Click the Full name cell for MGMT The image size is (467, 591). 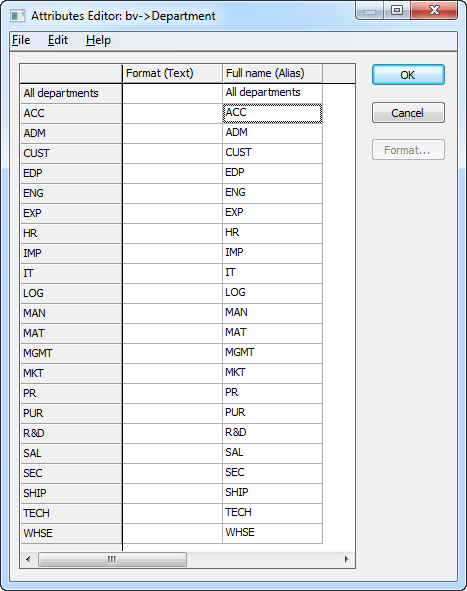coord(273,353)
